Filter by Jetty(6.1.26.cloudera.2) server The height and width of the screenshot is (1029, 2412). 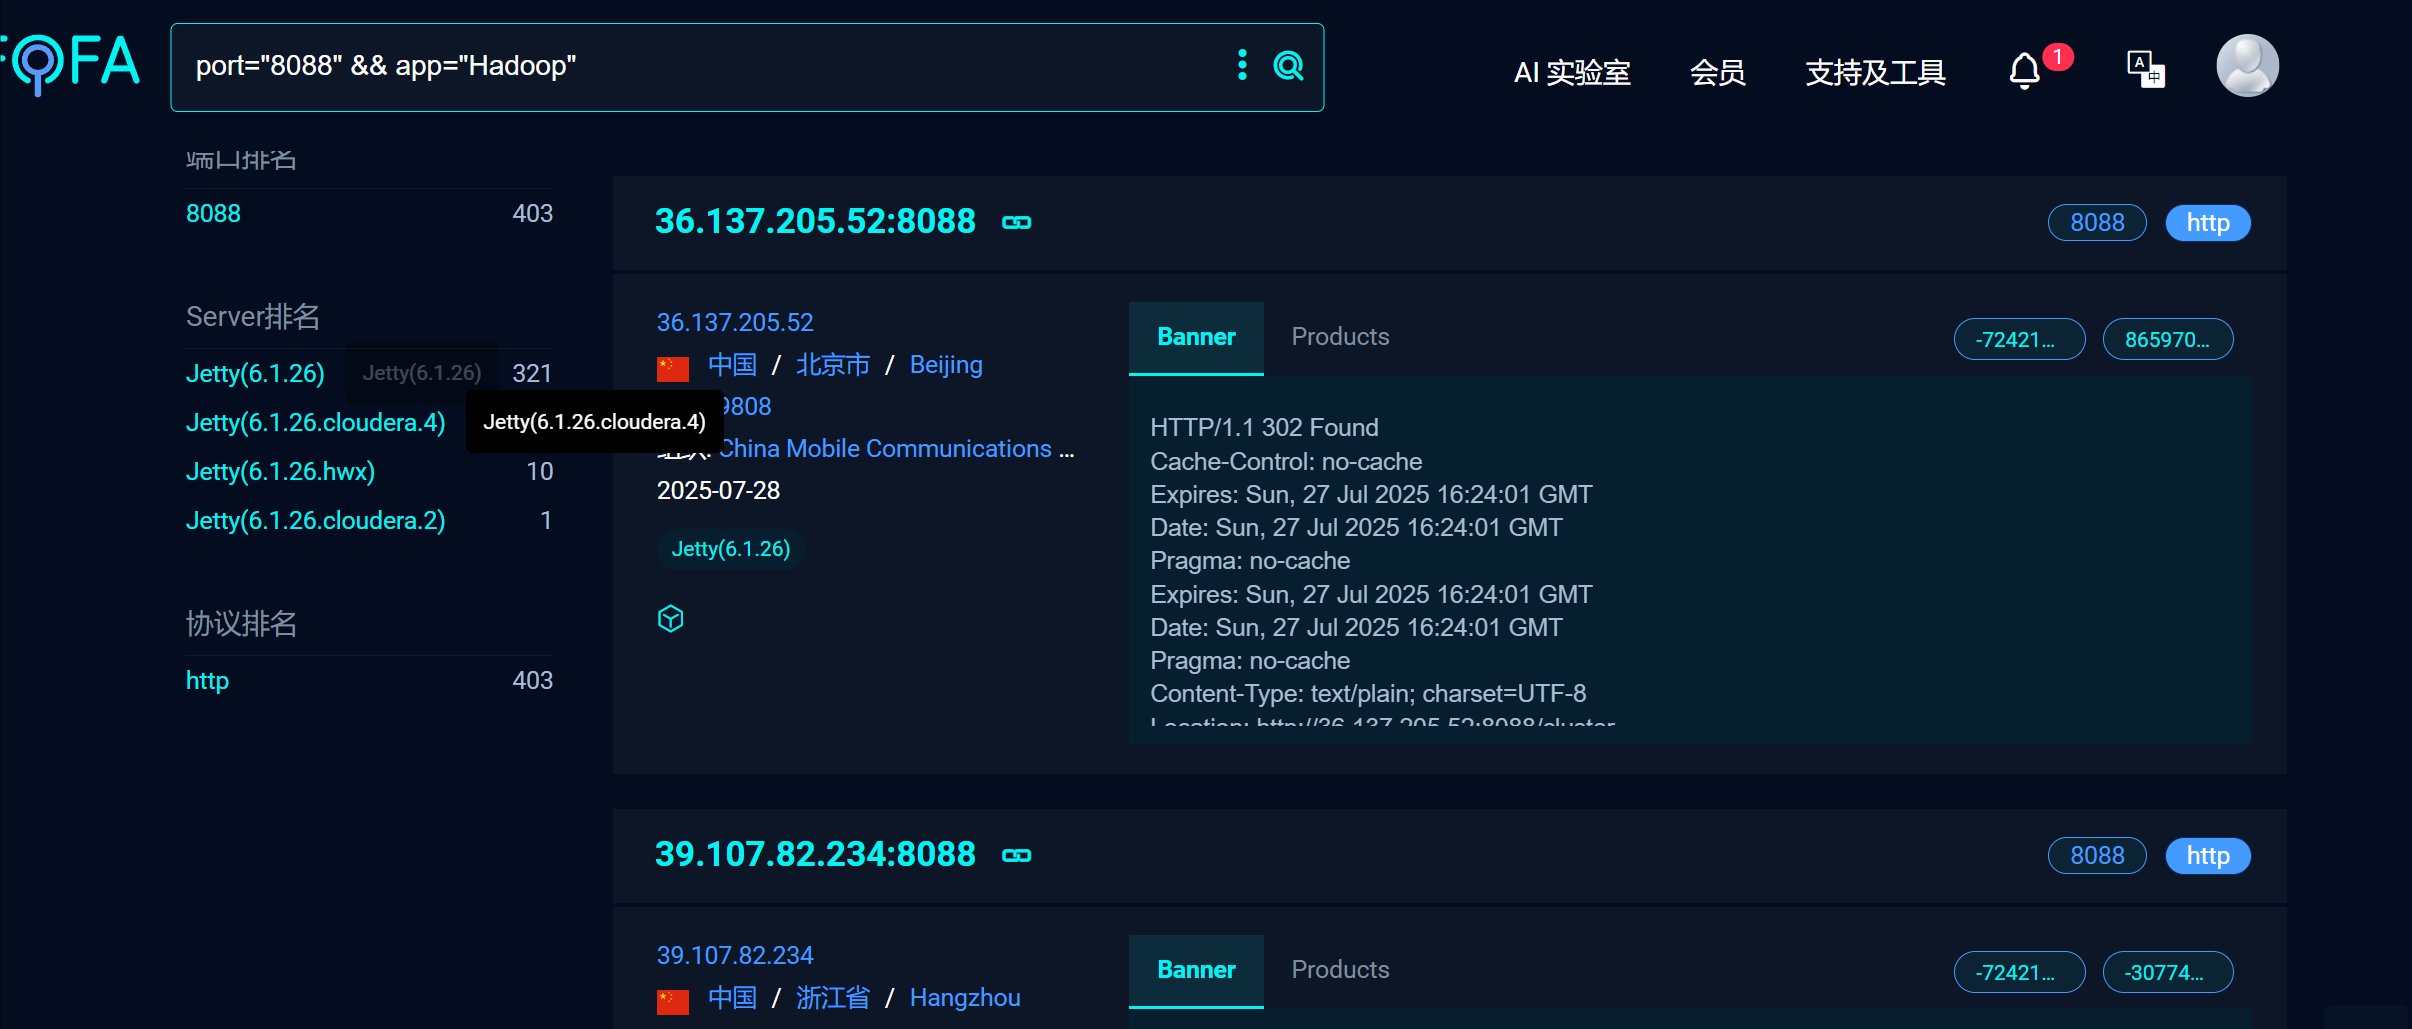point(315,520)
